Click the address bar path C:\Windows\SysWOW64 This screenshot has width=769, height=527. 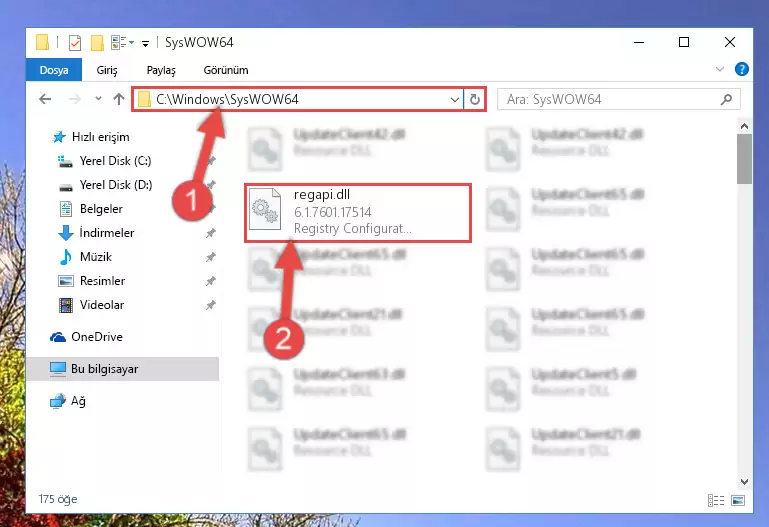(x=227, y=100)
